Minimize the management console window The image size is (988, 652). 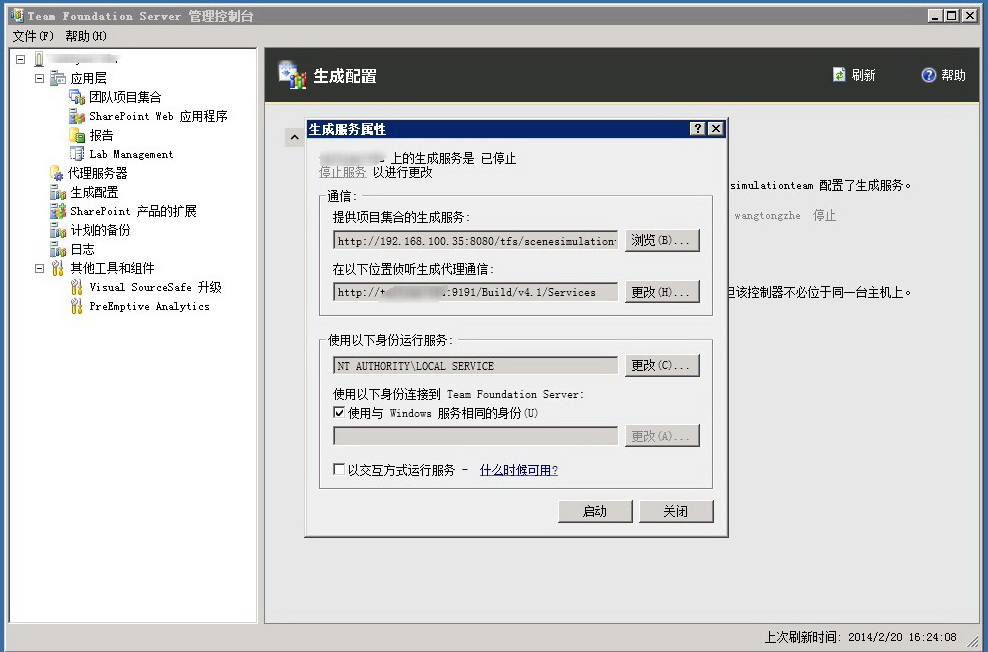(936, 15)
